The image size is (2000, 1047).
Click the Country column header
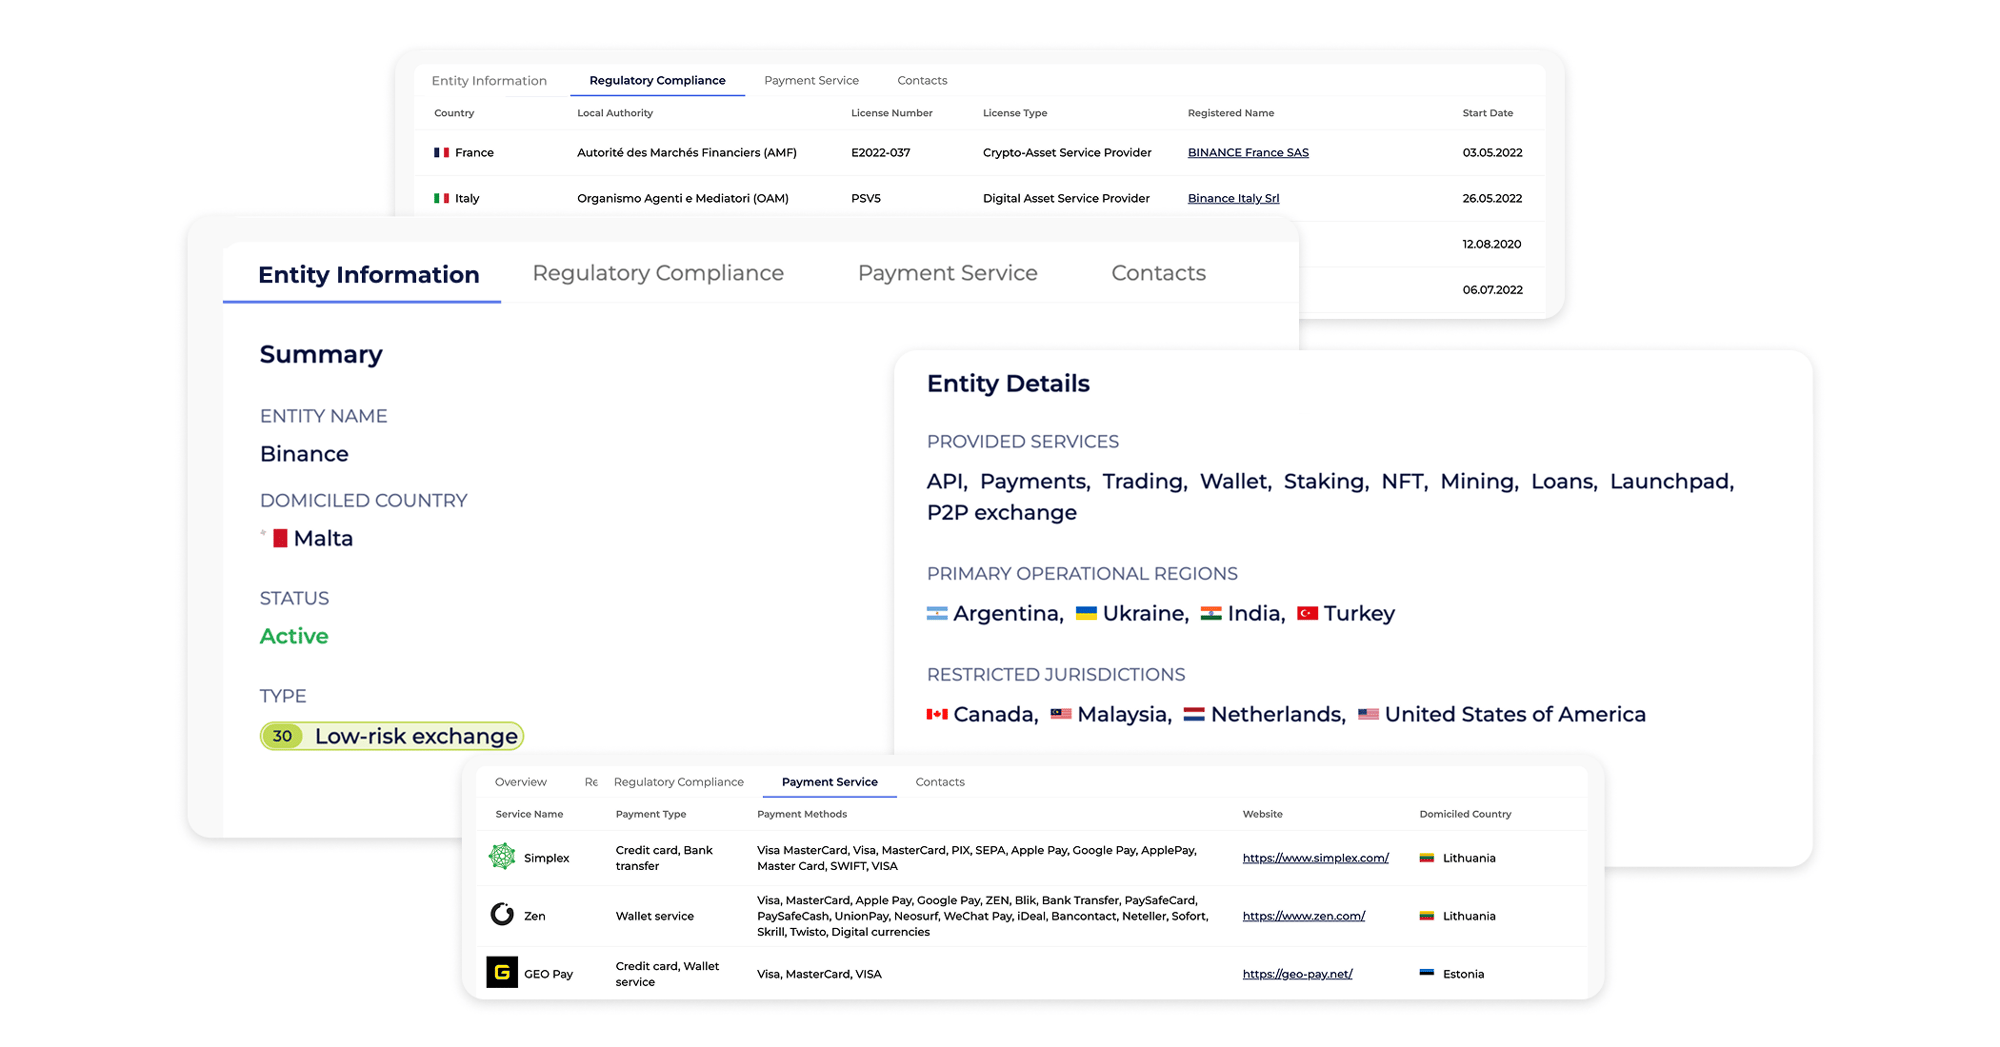(454, 113)
